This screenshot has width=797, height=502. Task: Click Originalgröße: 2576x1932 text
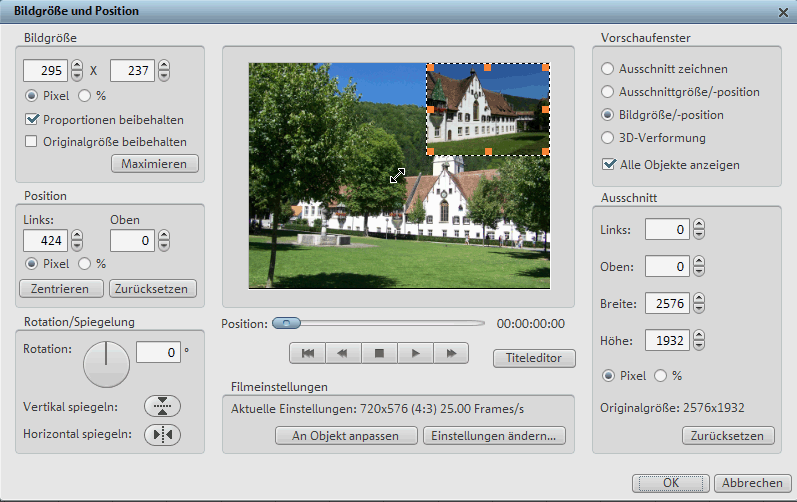(x=672, y=408)
